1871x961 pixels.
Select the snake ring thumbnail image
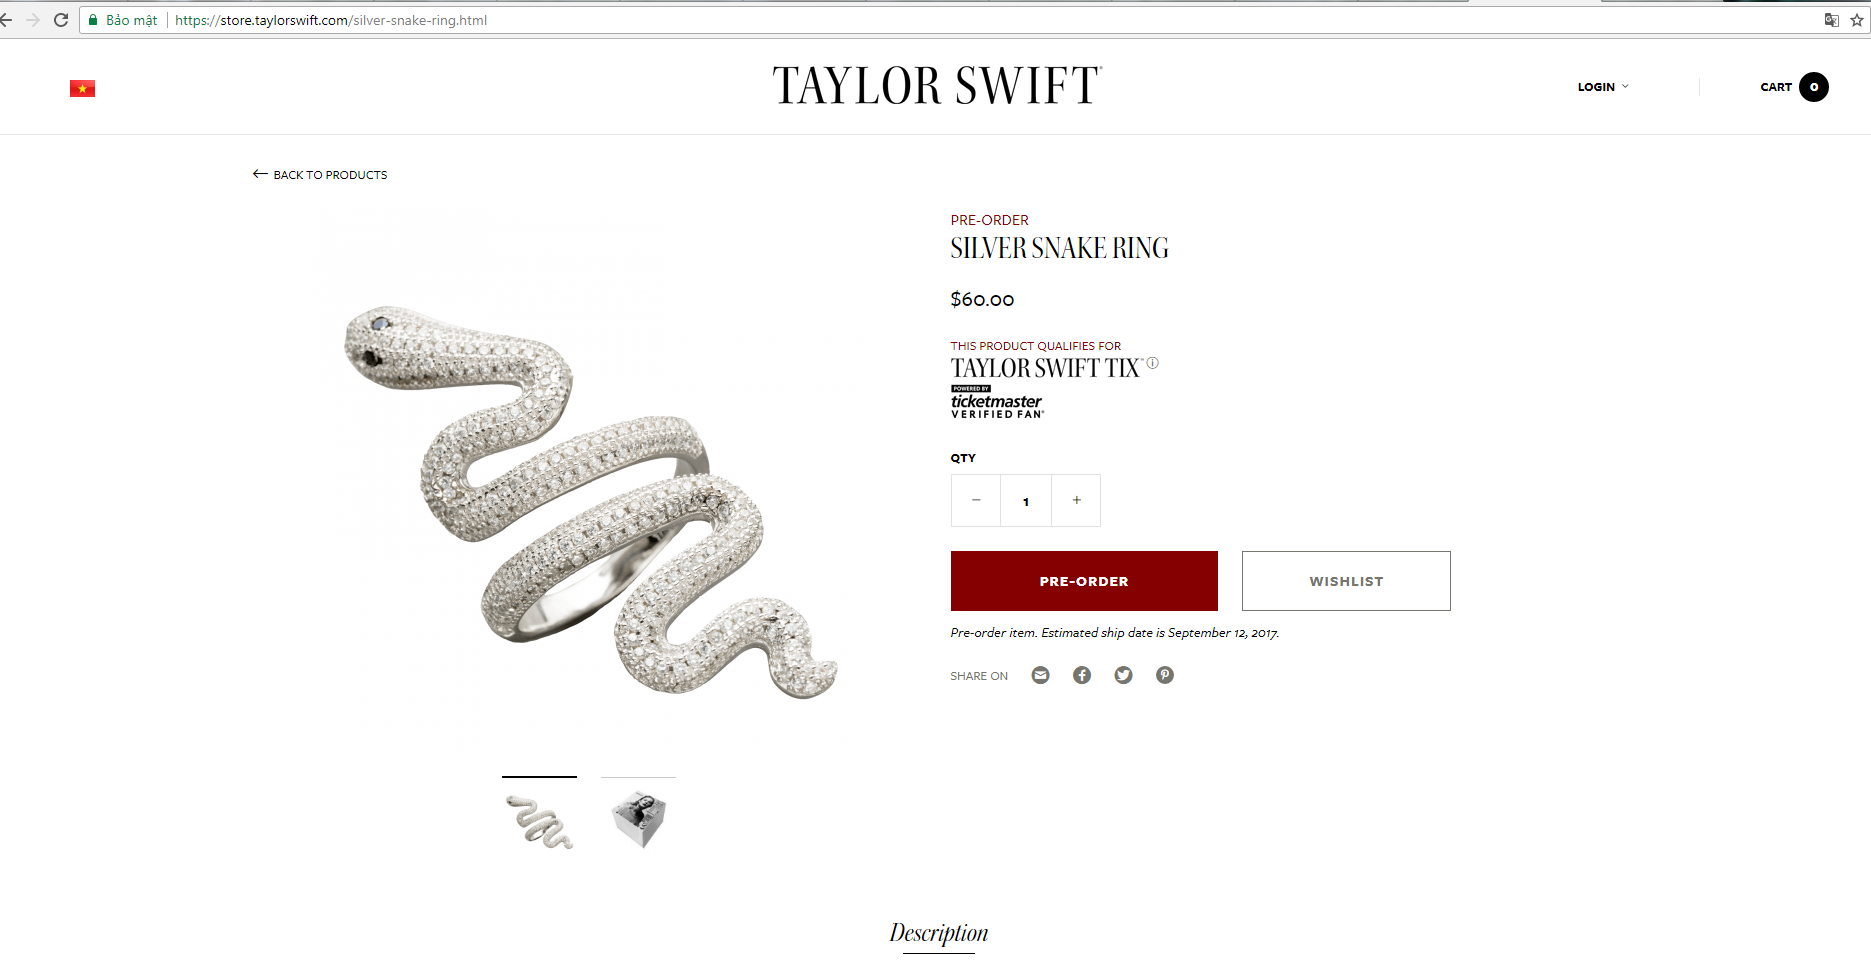[539, 820]
